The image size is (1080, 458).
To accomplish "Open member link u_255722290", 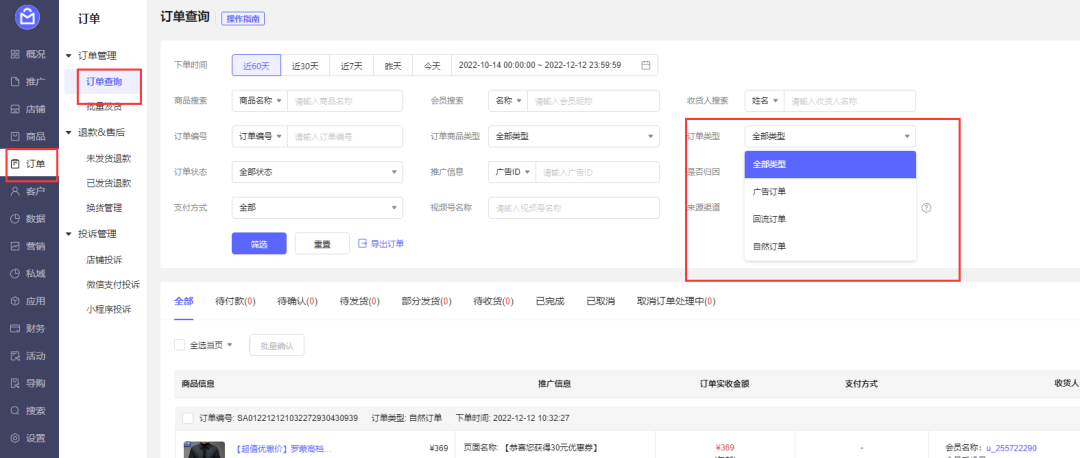I will [1011, 448].
